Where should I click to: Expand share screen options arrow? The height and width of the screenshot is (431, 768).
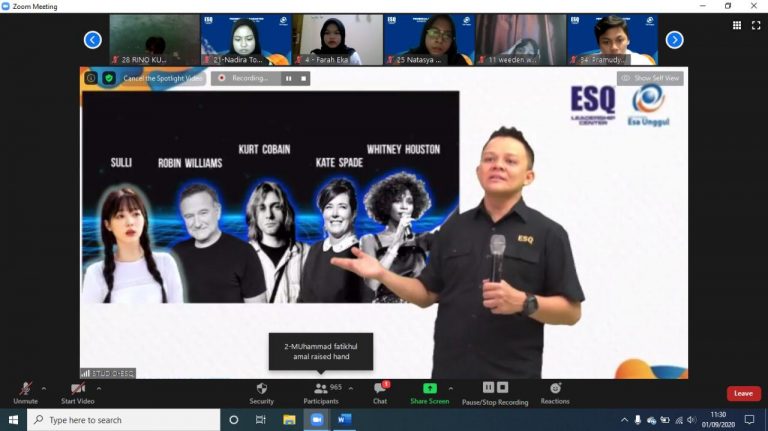pyautogui.click(x=451, y=388)
